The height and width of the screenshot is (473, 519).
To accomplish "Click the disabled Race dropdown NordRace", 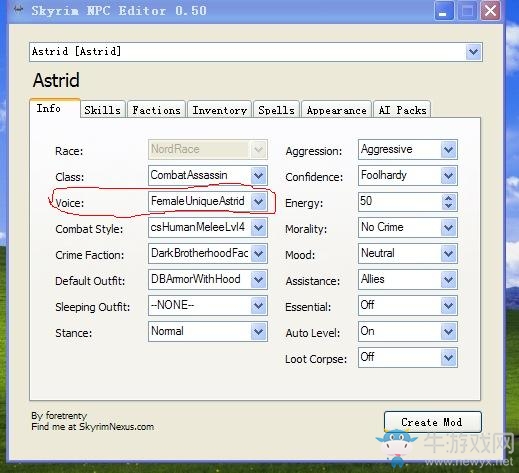I will pos(208,149).
